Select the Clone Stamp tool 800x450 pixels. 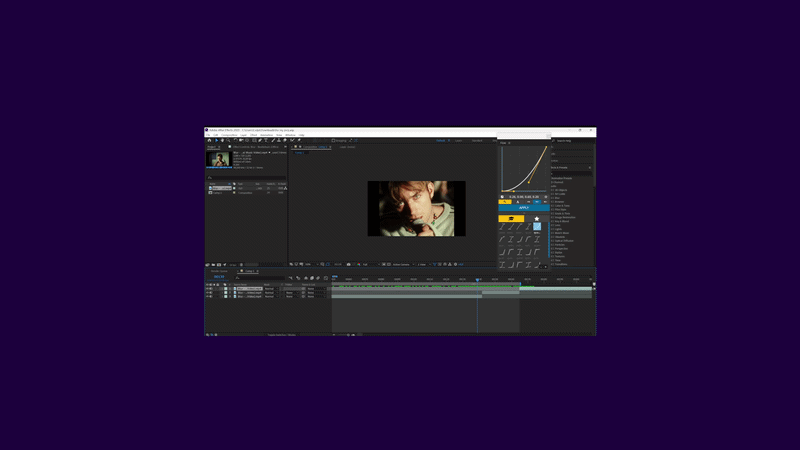[x=279, y=140]
